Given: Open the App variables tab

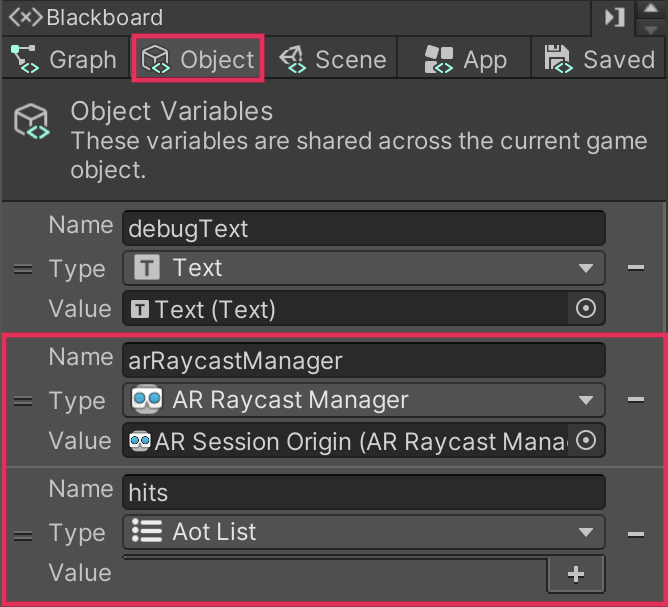Looking at the screenshot, I should tap(465, 59).
